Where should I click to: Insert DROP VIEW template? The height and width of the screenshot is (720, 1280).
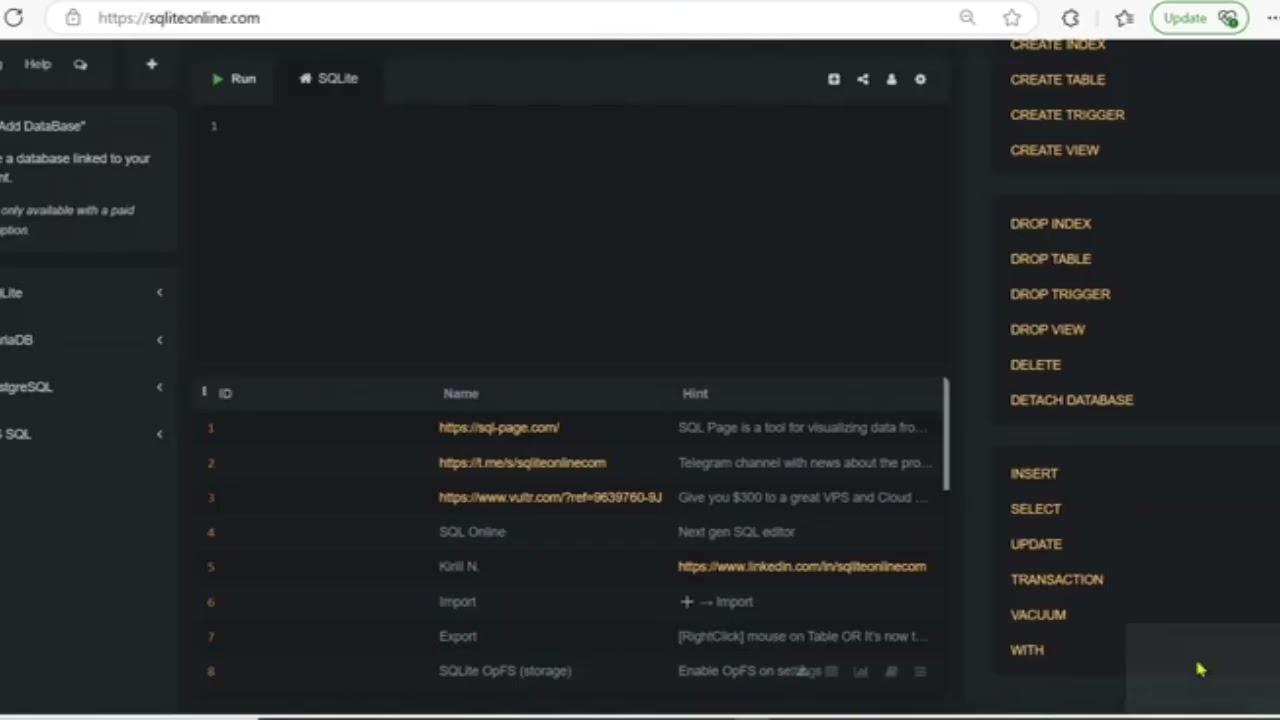[x=1047, y=329]
